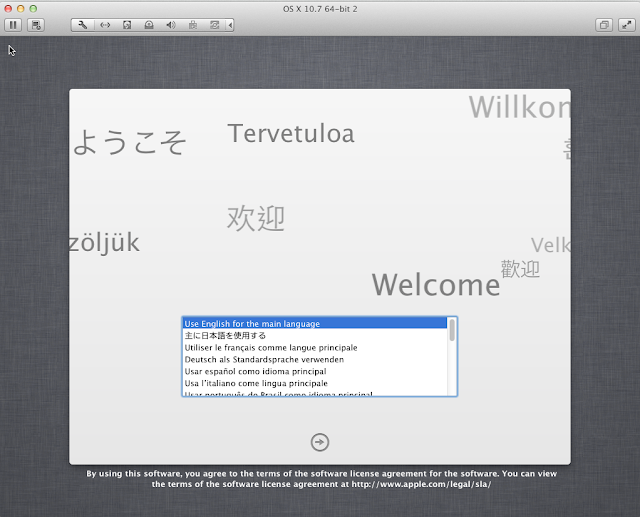Screen dimensions: 640x517
Task: Close the VM window red button
Action: tap(8, 9)
